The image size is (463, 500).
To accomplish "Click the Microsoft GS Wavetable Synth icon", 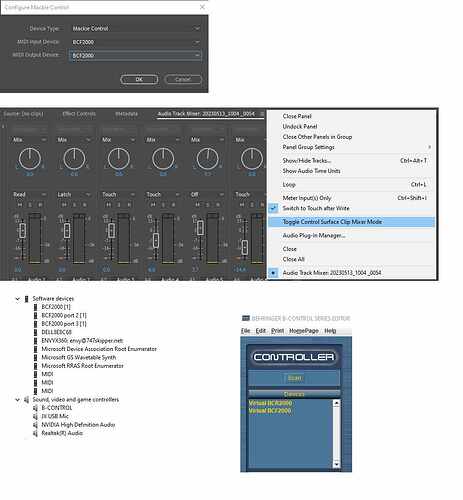I will (35, 357).
